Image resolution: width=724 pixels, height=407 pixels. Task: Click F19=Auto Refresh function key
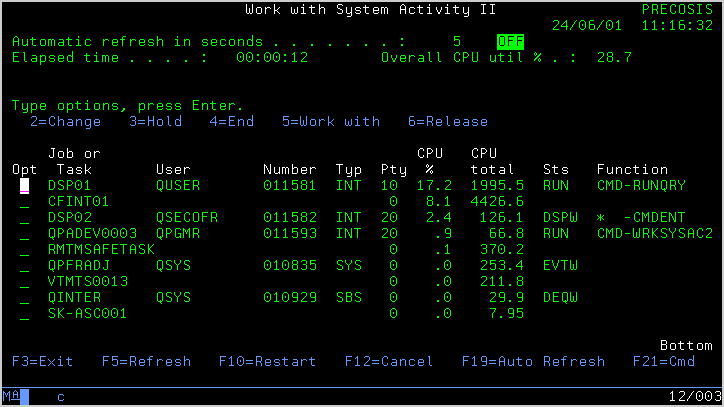533,361
